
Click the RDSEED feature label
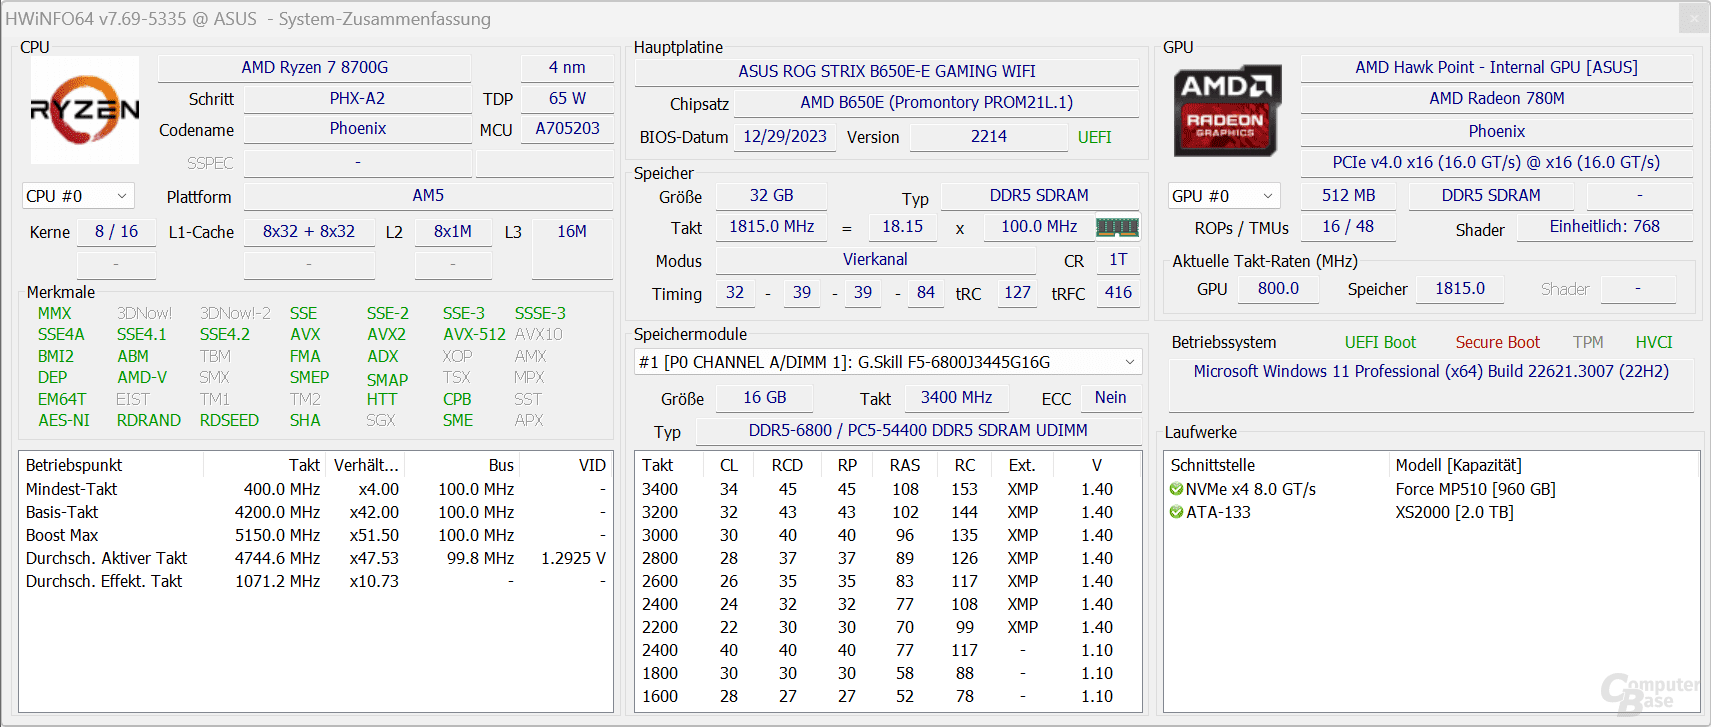(229, 420)
